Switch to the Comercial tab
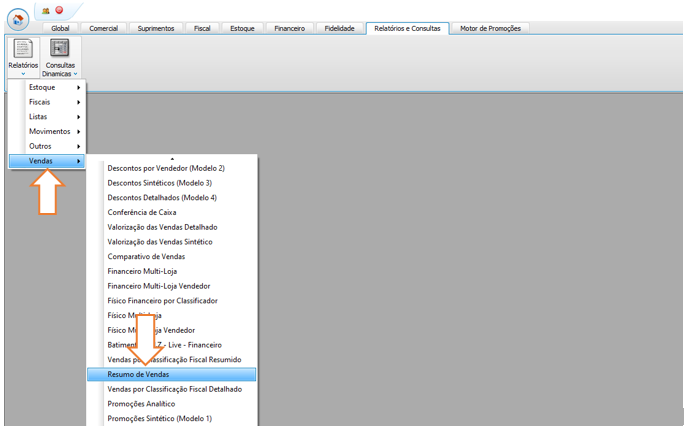The width and height of the screenshot is (685, 427). 104,28
